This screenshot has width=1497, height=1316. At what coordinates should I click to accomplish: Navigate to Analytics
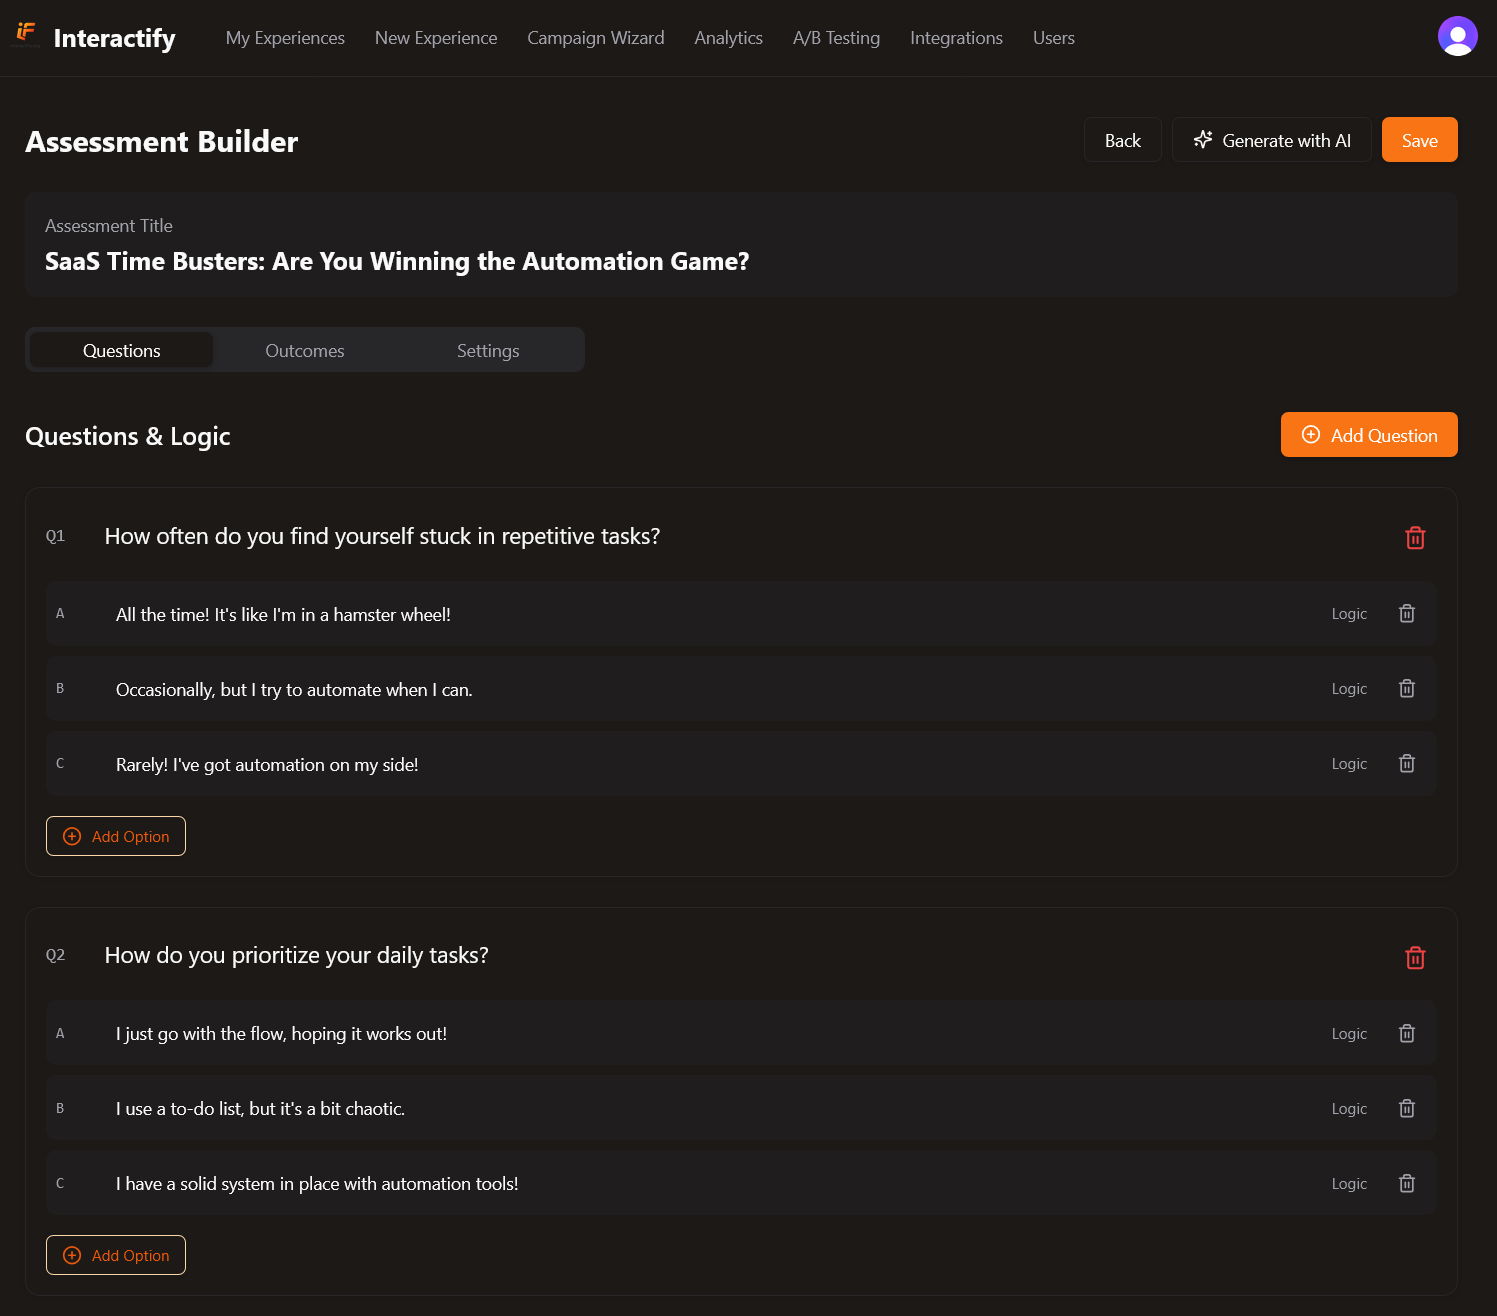pyautogui.click(x=728, y=38)
